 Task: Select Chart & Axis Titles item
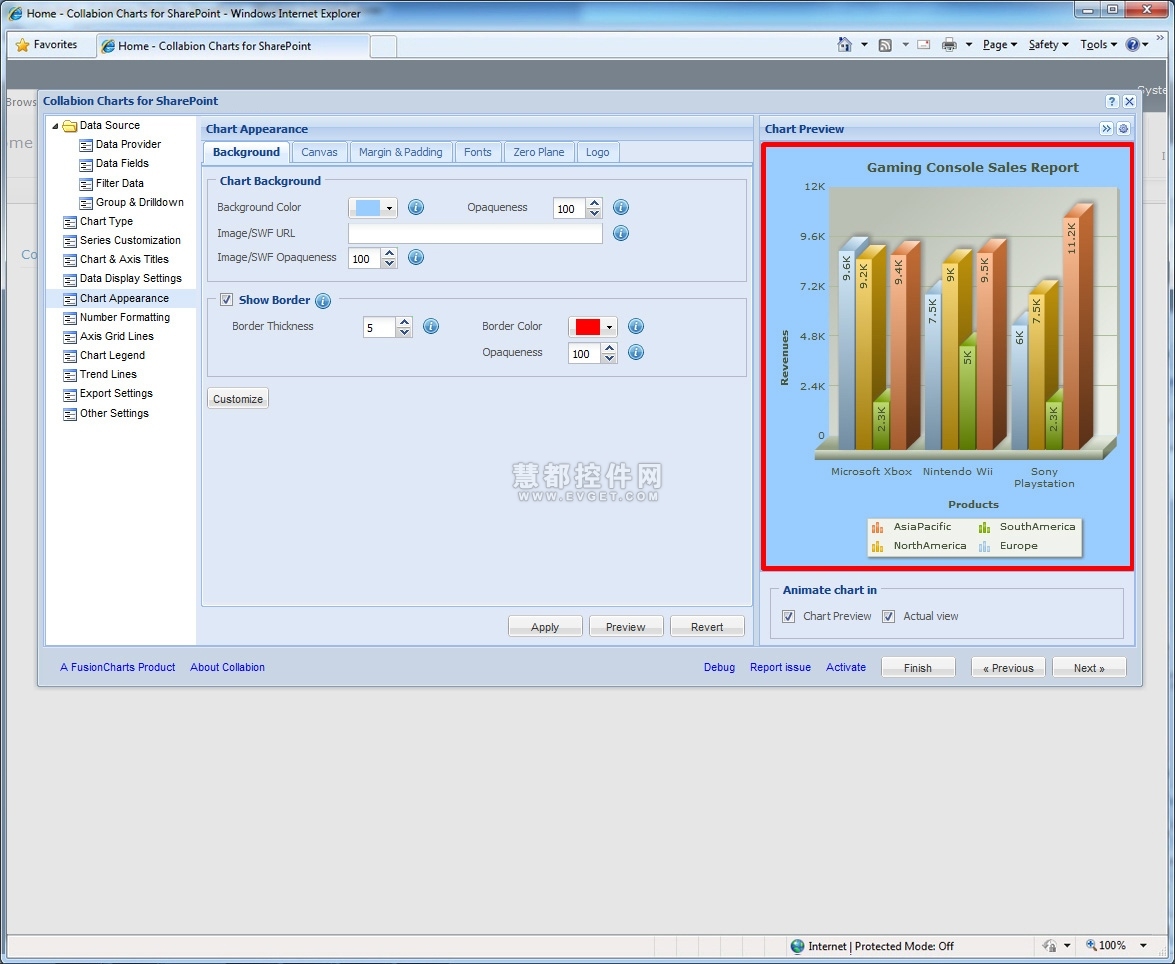tap(124, 259)
